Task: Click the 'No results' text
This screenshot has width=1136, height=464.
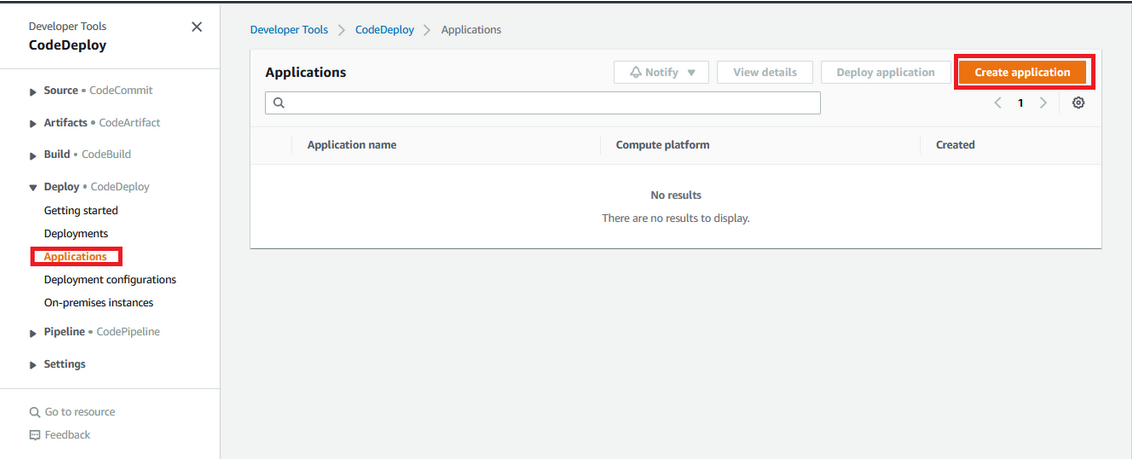Action: (676, 195)
